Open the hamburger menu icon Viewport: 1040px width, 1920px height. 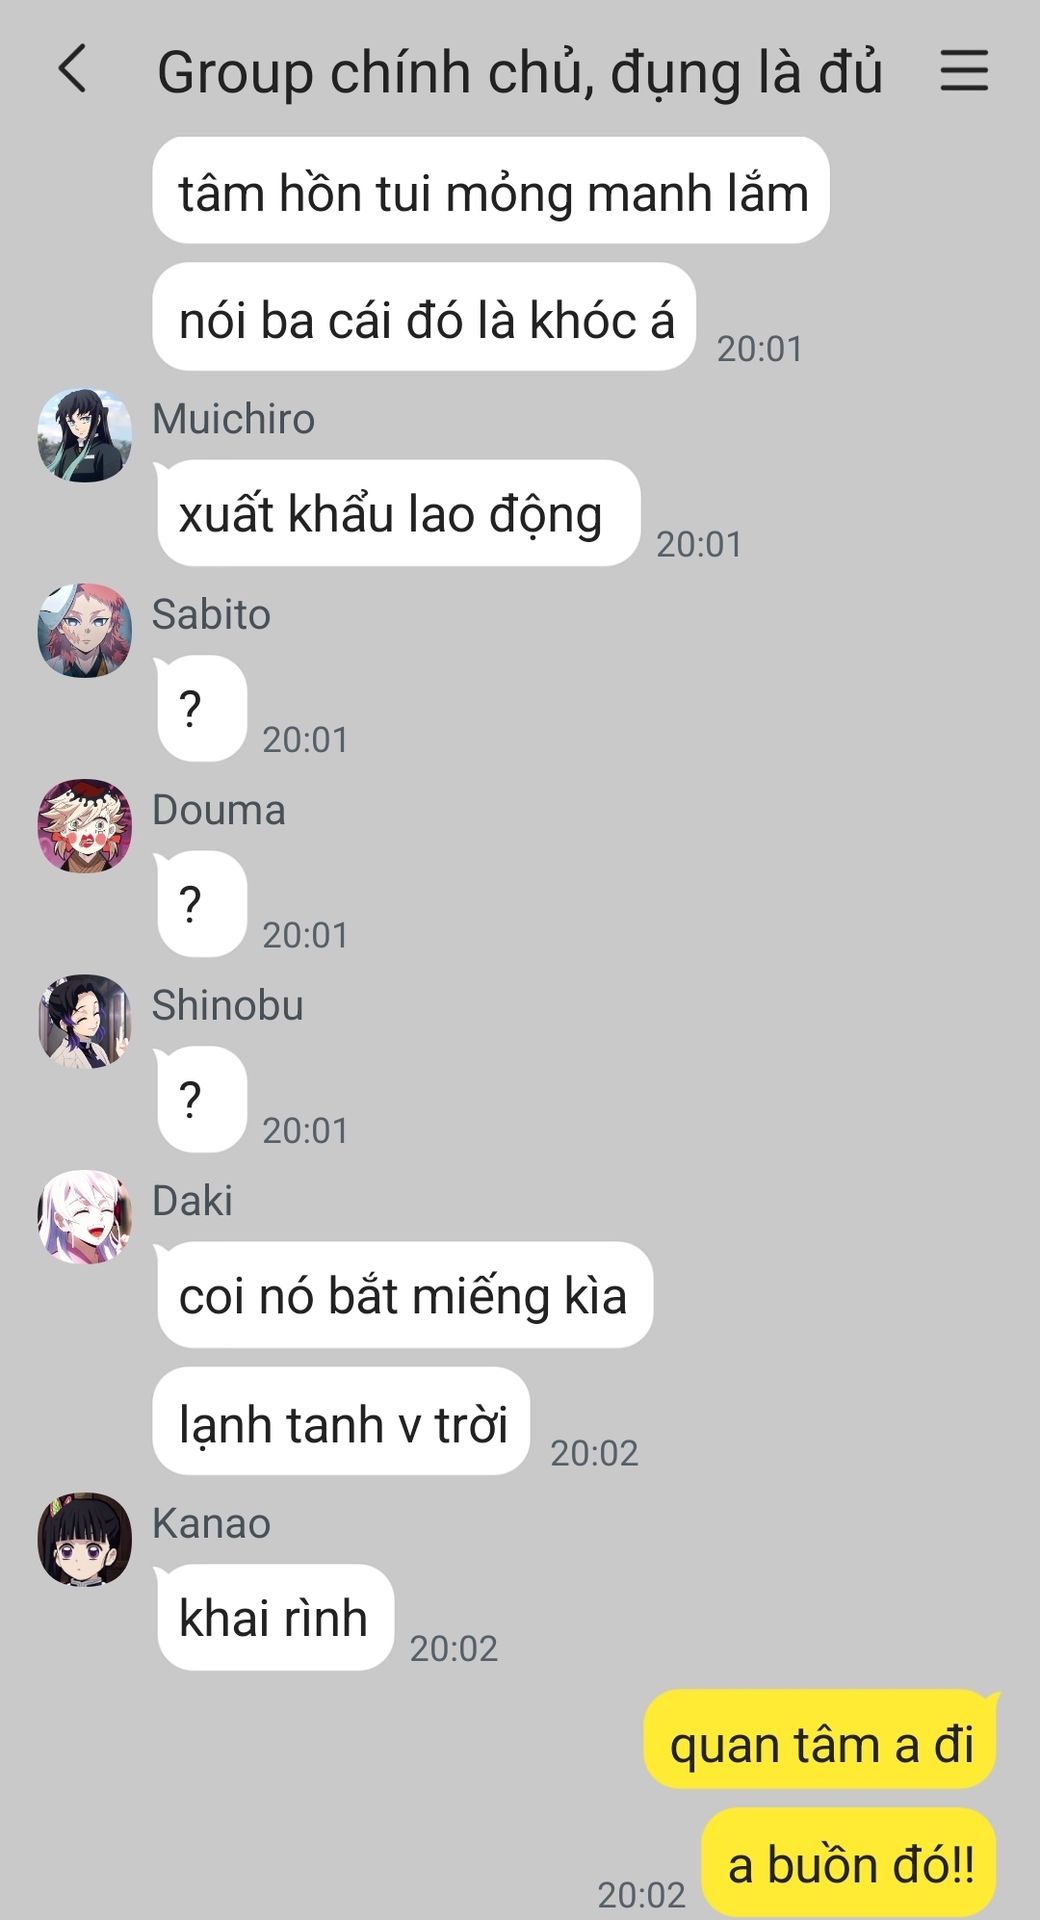(x=964, y=71)
